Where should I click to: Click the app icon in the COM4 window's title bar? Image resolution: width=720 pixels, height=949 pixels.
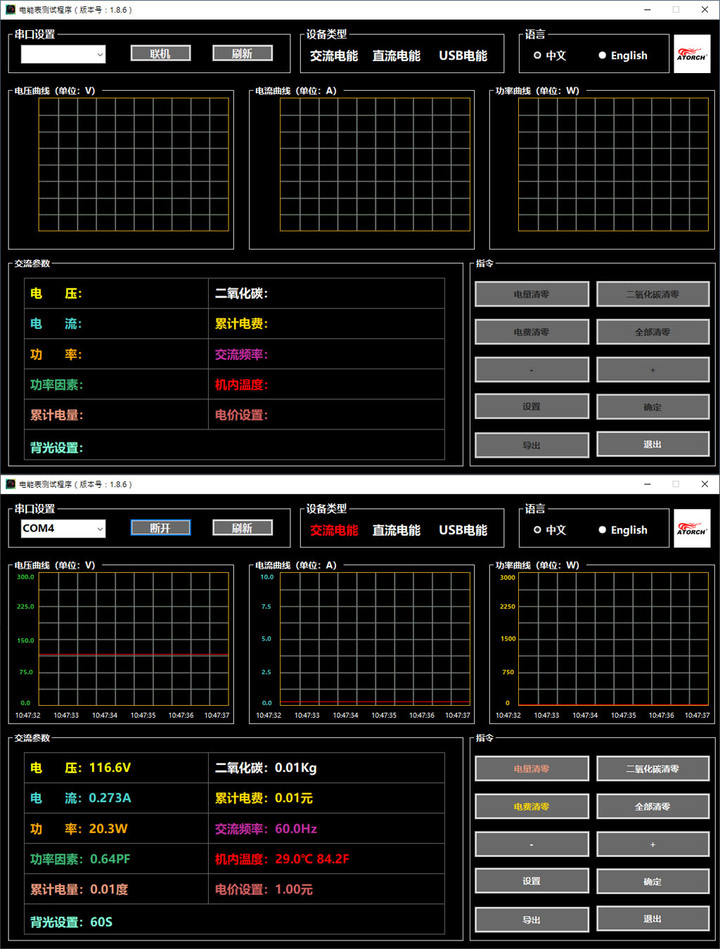(x=10, y=484)
